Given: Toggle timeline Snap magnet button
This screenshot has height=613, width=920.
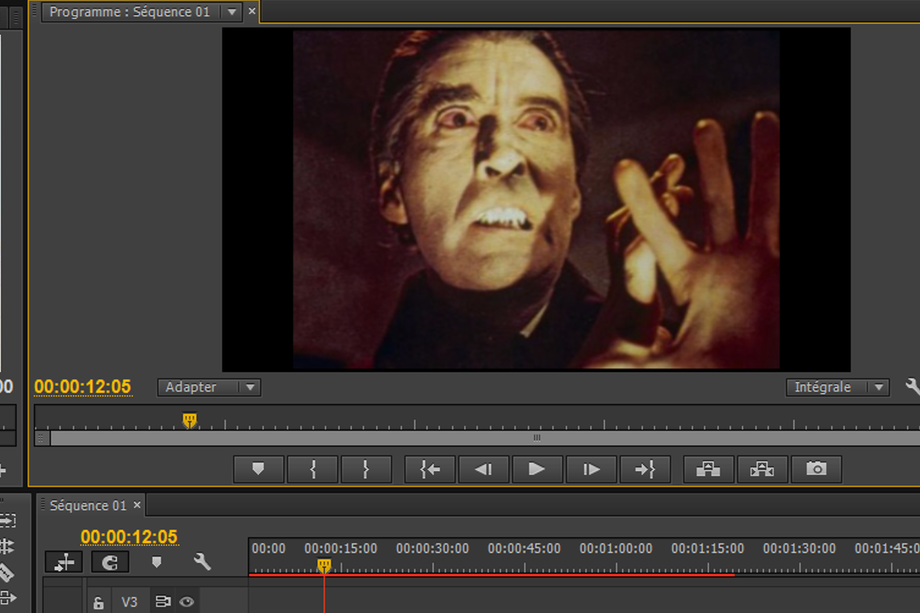Looking at the screenshot, I should click(x=110, y=563).
